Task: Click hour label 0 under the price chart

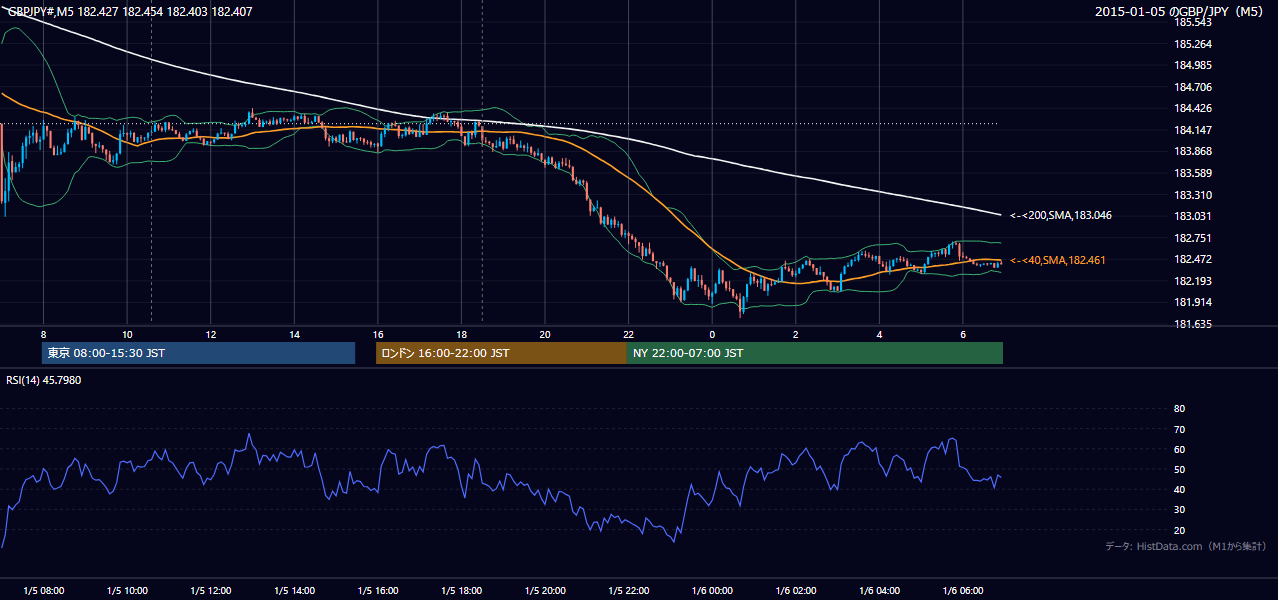Action: pyautogui.click(x=712, y=334)
